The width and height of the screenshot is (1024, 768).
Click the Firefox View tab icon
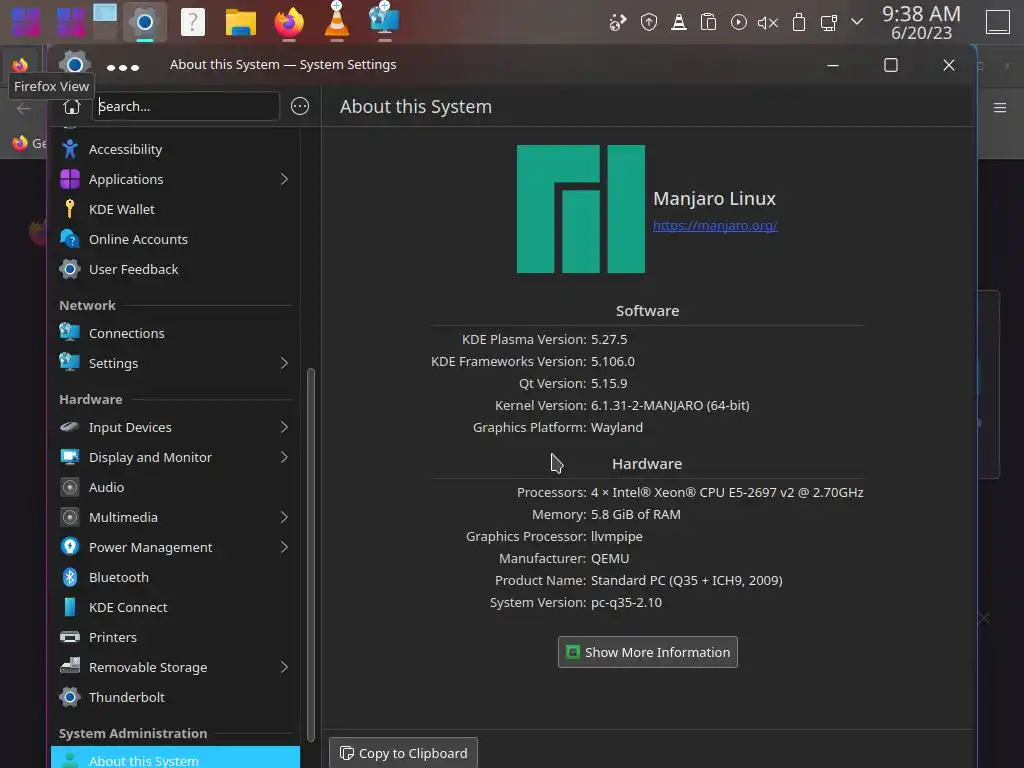(x=20, y=65)
